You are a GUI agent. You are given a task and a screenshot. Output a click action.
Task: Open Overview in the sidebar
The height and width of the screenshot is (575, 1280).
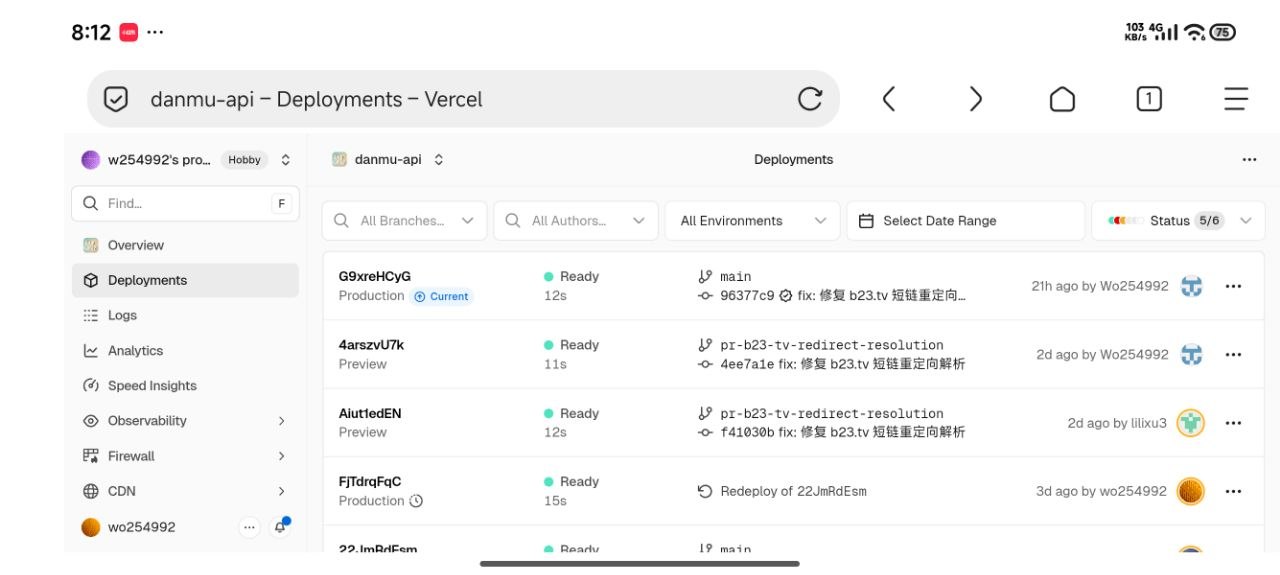[185, 245]
